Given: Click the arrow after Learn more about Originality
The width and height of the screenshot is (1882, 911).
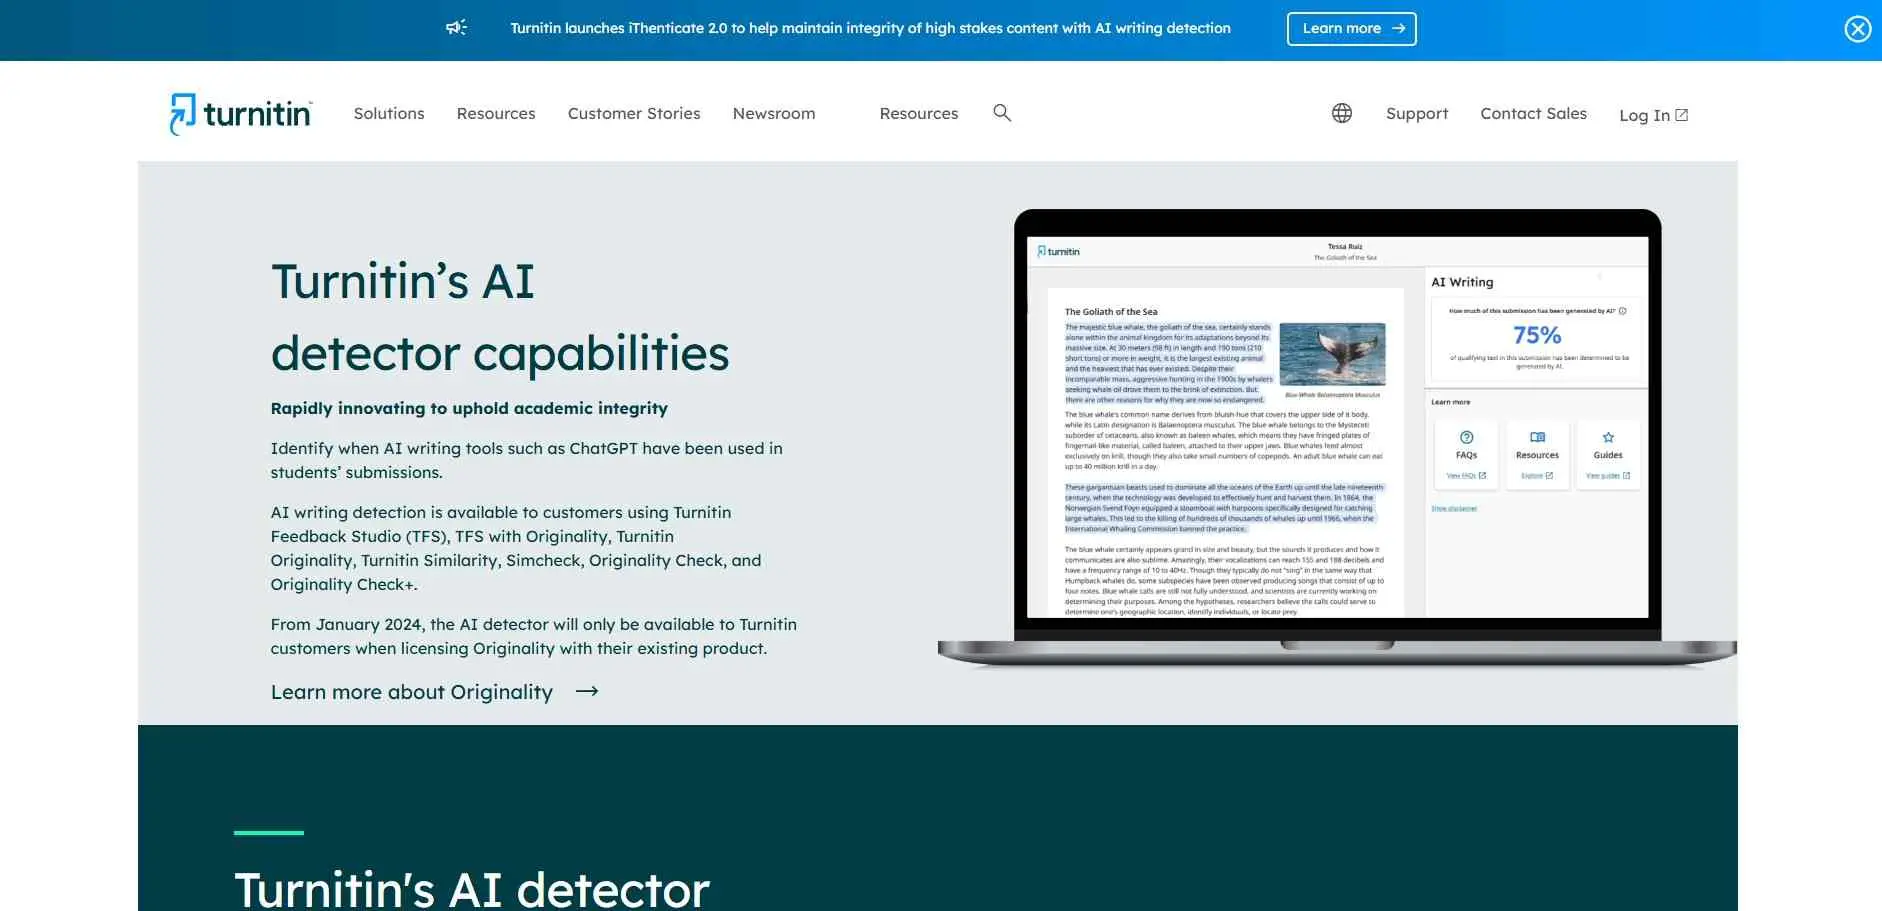Looking at the screenshot, I should [587, 691].
